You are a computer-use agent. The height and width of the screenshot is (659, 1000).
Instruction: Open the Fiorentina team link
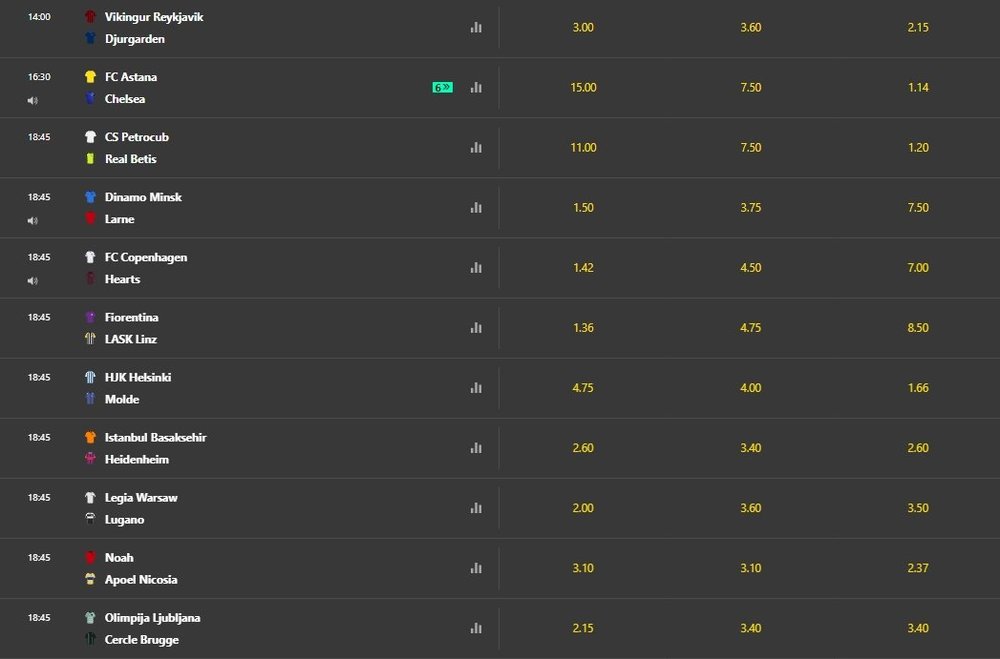click(x=131, y=317)
